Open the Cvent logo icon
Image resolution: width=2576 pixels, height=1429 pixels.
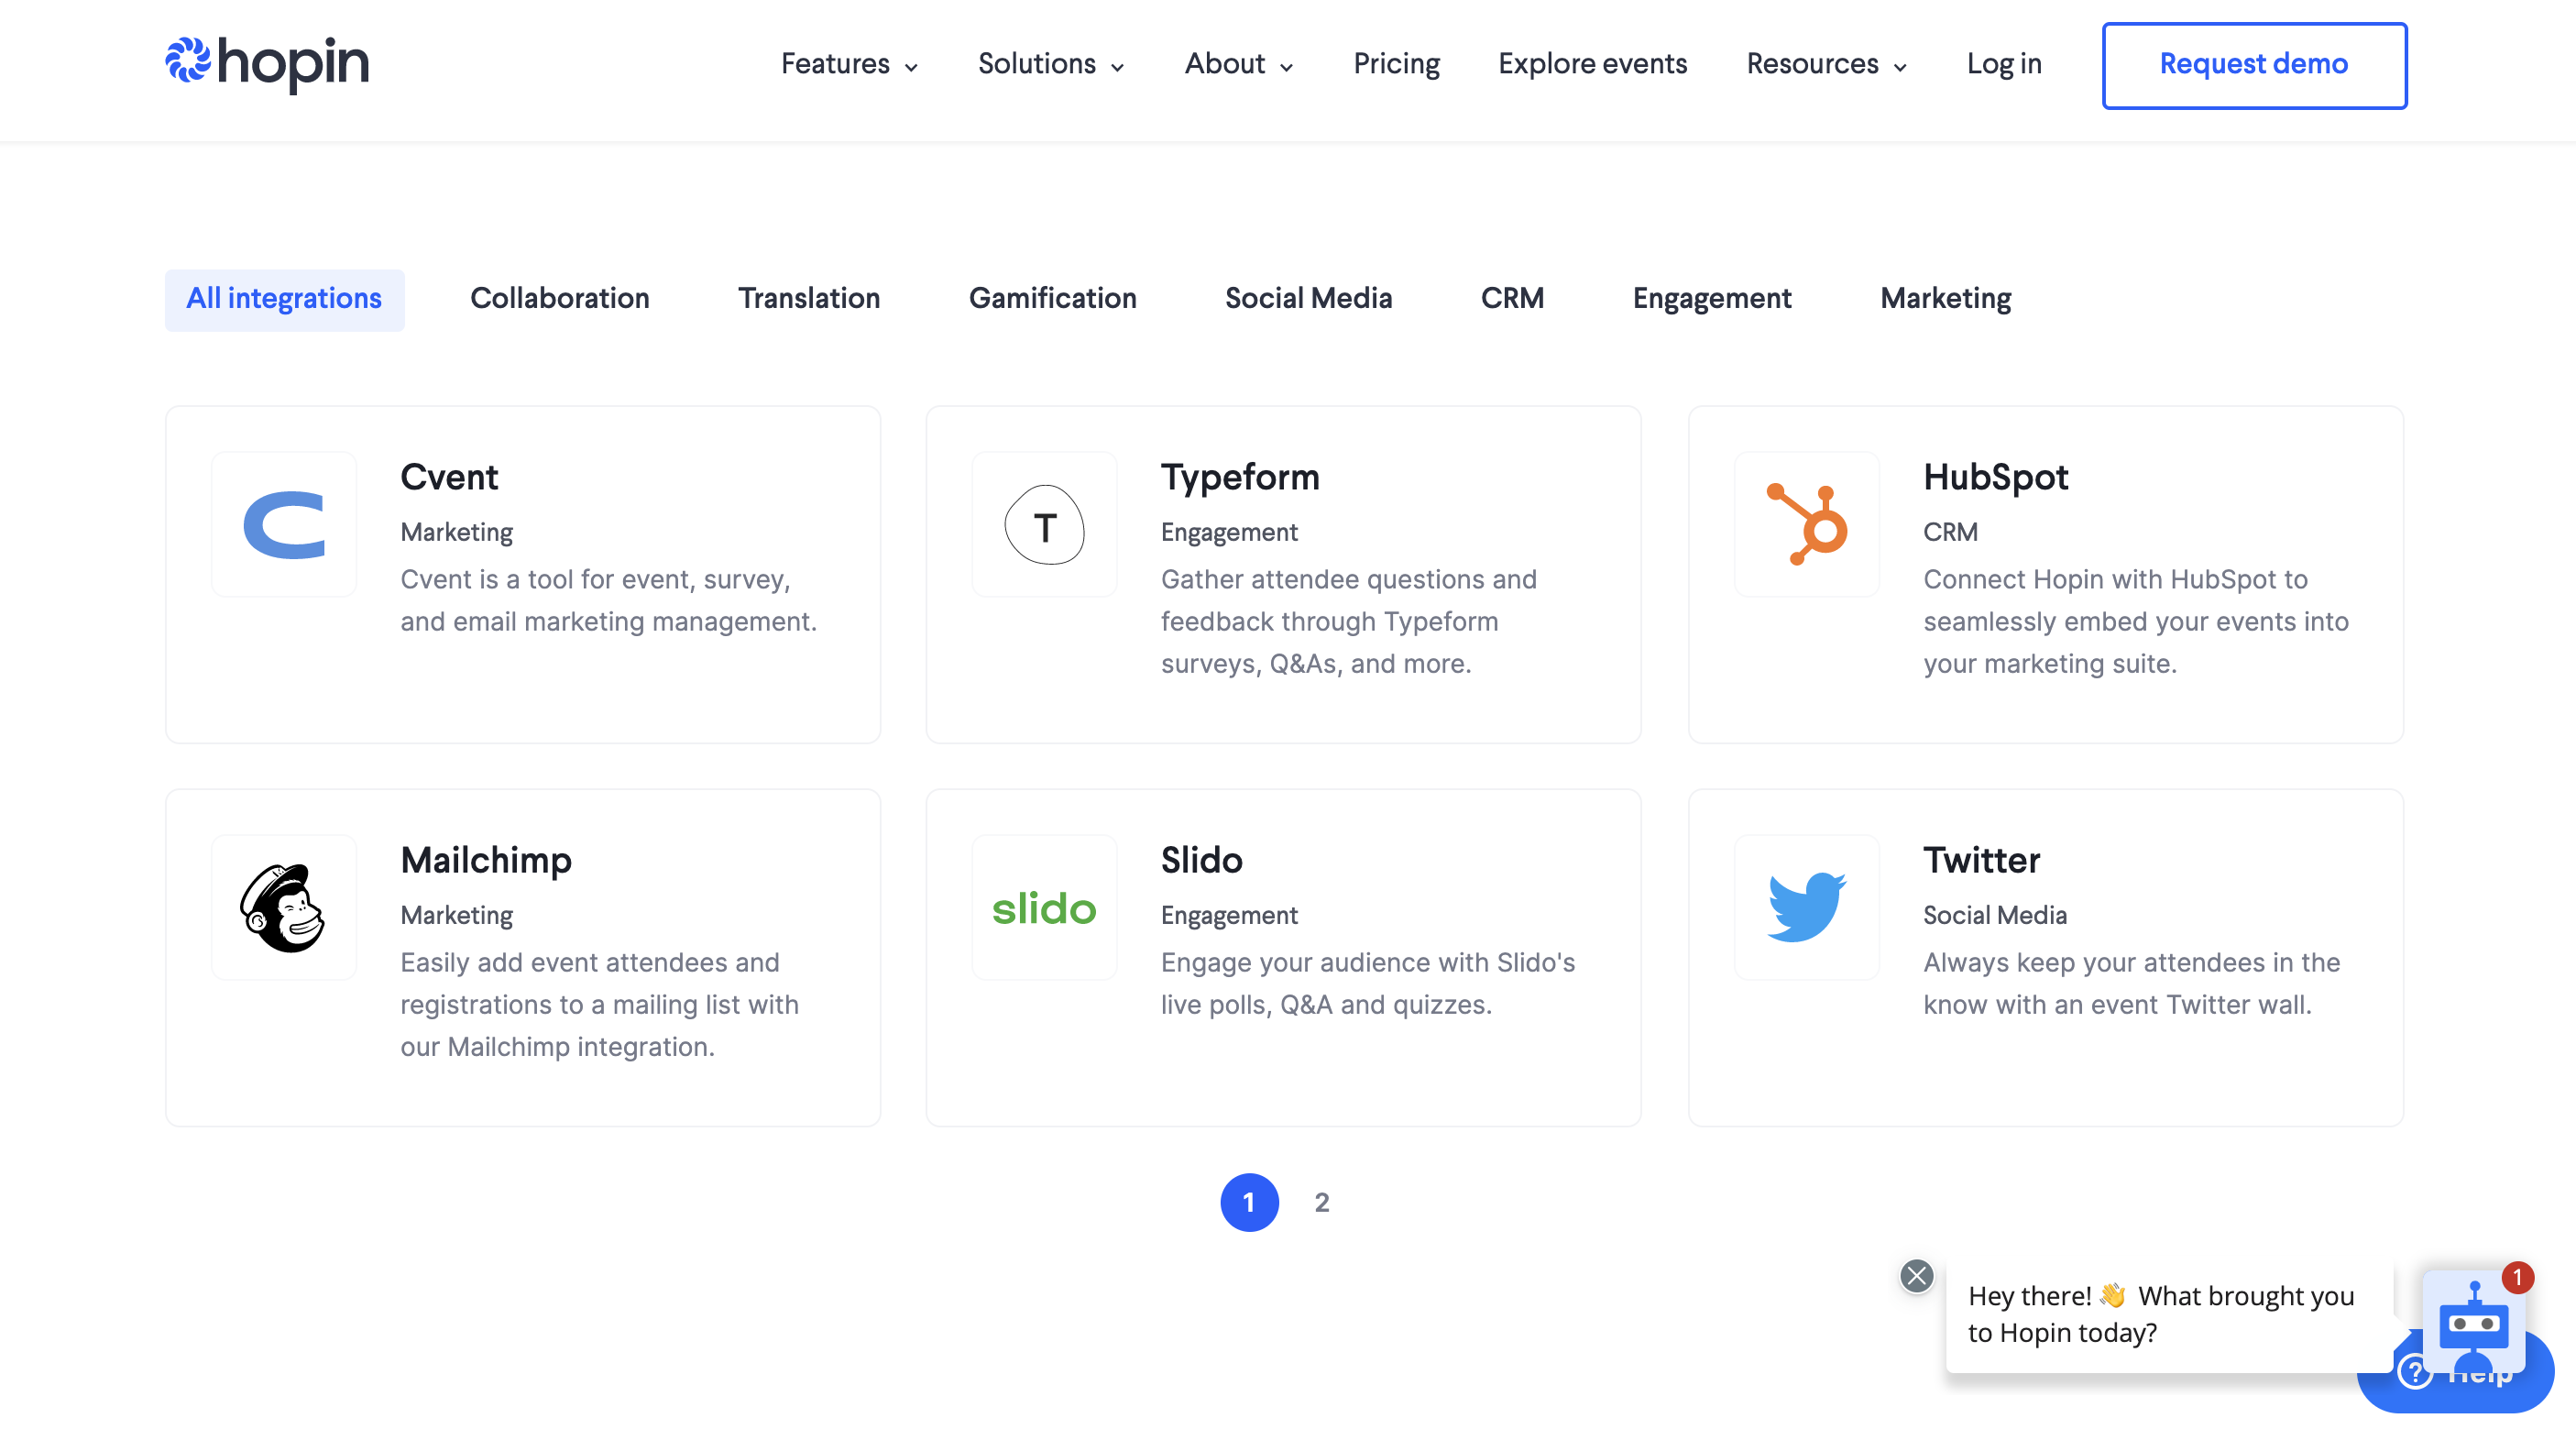click(284, 525)
